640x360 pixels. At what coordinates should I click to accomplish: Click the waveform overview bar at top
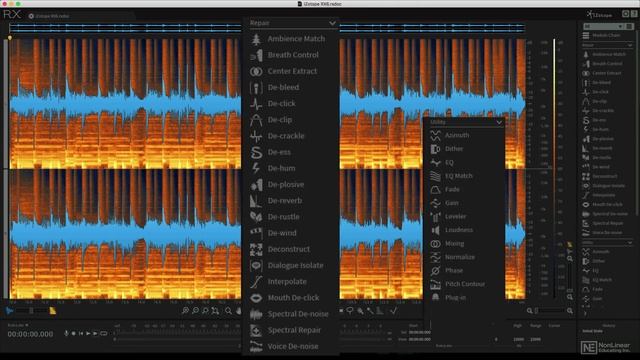point(267,28)
